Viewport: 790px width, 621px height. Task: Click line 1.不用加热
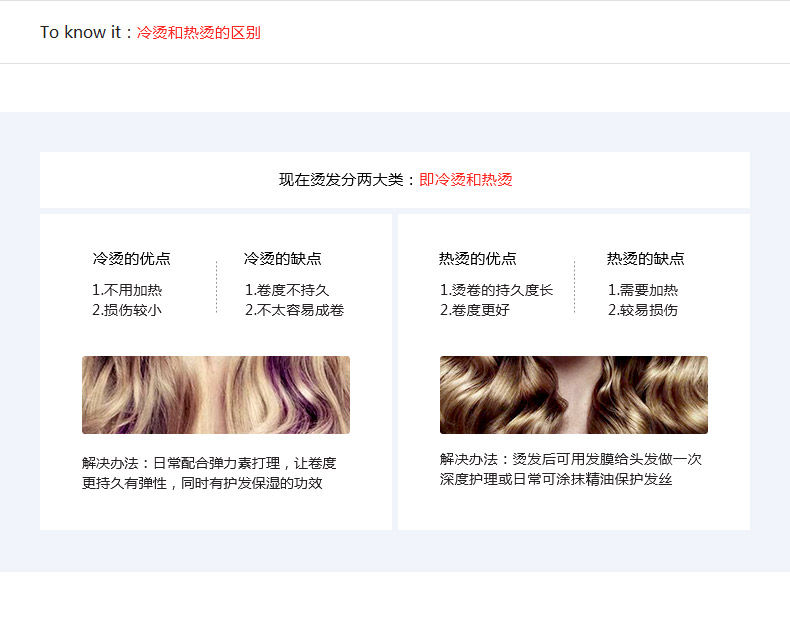(x=127, y=290)
